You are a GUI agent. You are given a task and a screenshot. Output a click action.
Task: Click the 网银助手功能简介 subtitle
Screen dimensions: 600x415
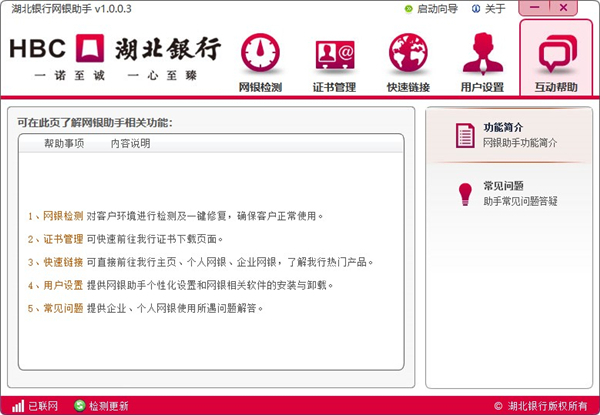pos(520,143)
